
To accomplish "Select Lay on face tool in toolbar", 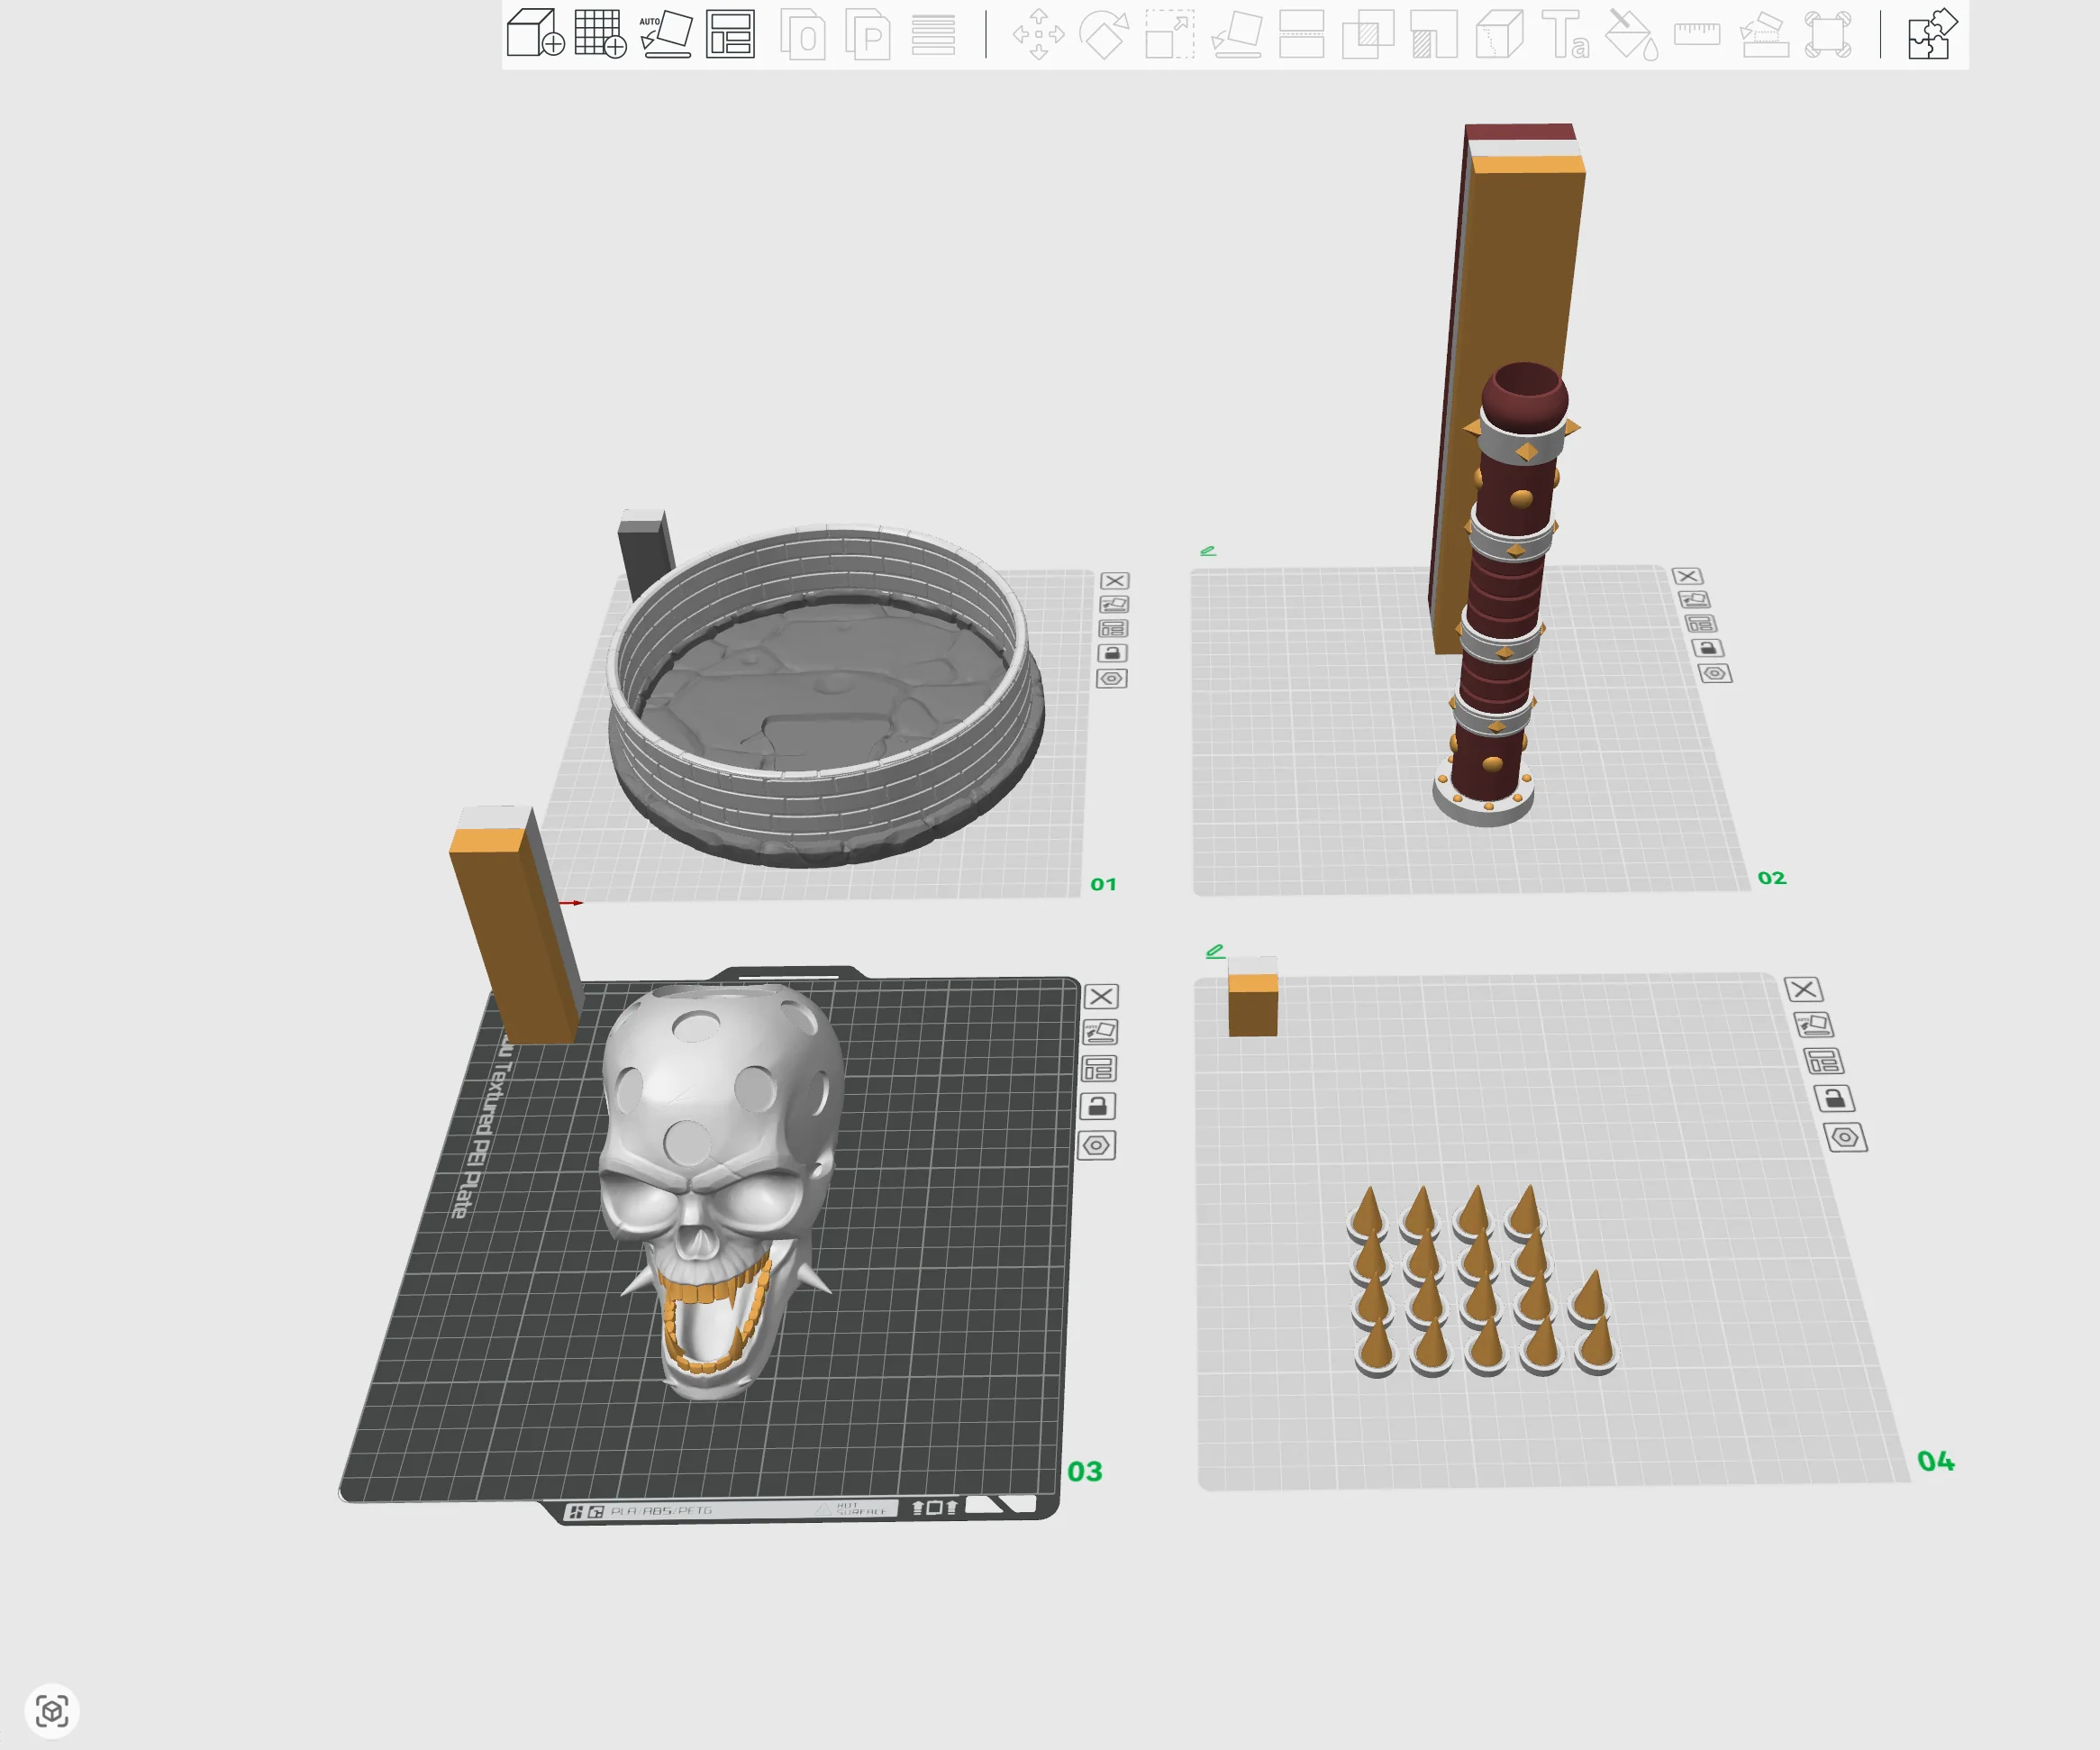I will click(1236, 34).
